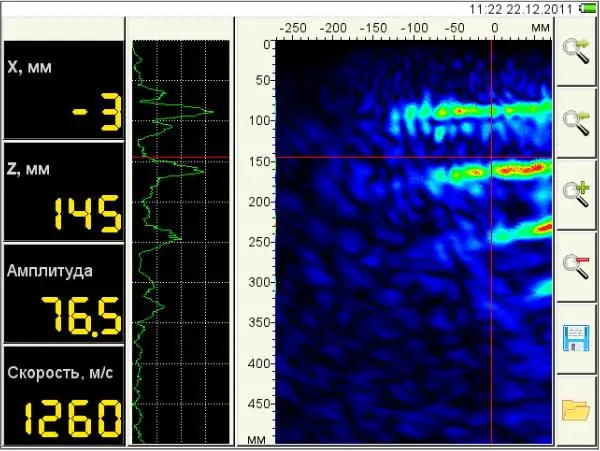Click the -100 mark on horizontal axis
Screen dimensions: 600x451
[414, 28]
